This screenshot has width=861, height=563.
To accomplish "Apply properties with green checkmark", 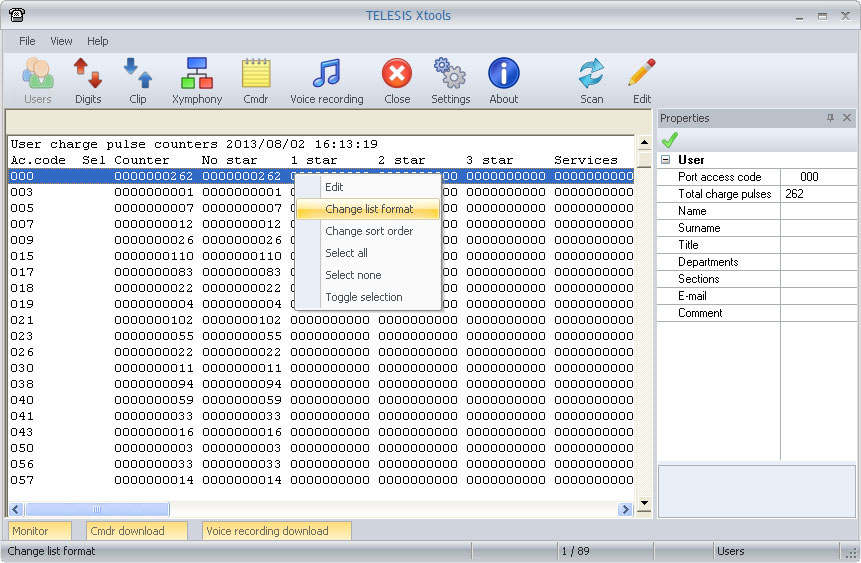I will pyautogui.click(x=670, y=140).
